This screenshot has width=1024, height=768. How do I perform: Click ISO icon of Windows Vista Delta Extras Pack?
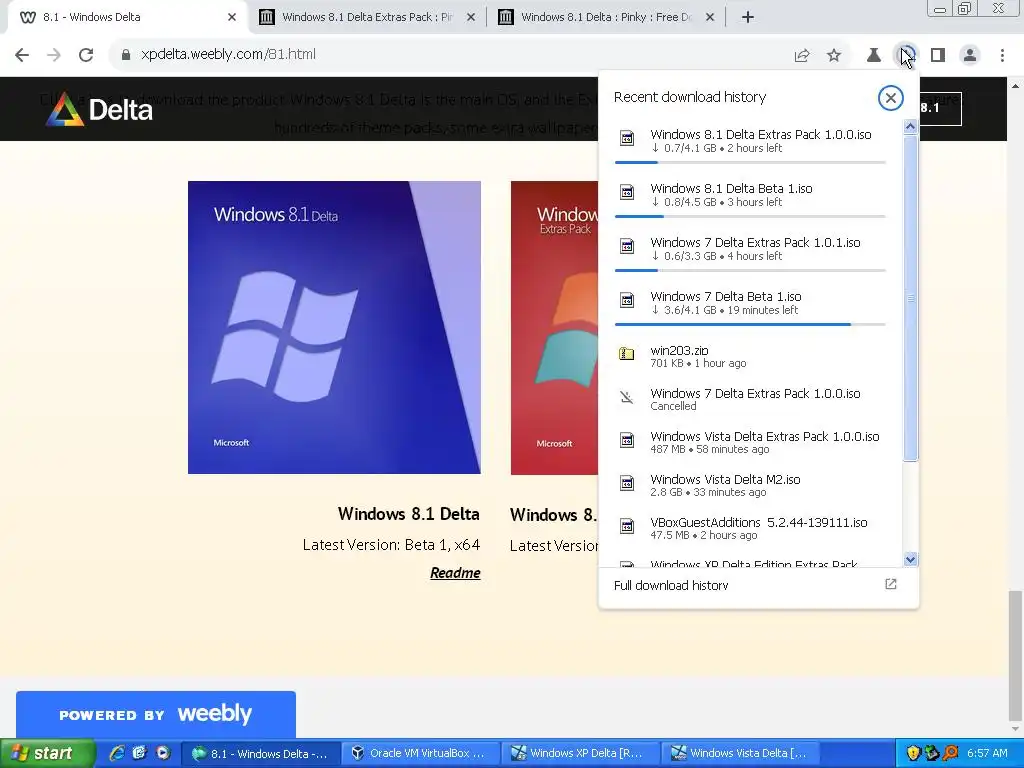[627, 440]
